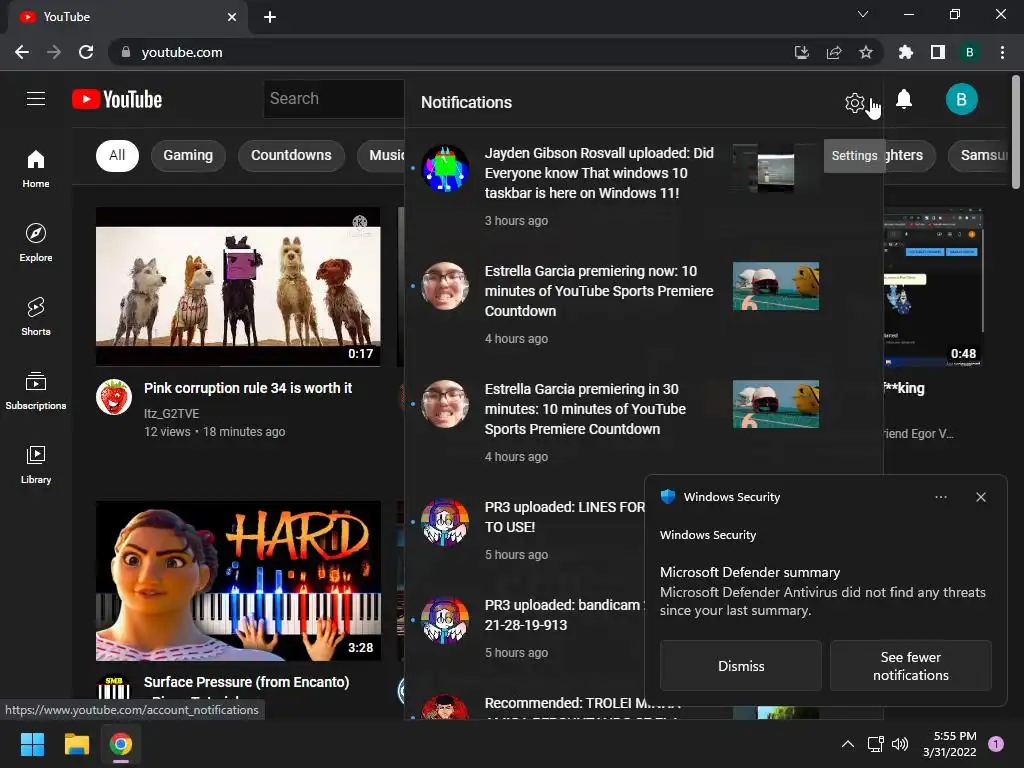Open the account avatar menu B

(961, 99)
